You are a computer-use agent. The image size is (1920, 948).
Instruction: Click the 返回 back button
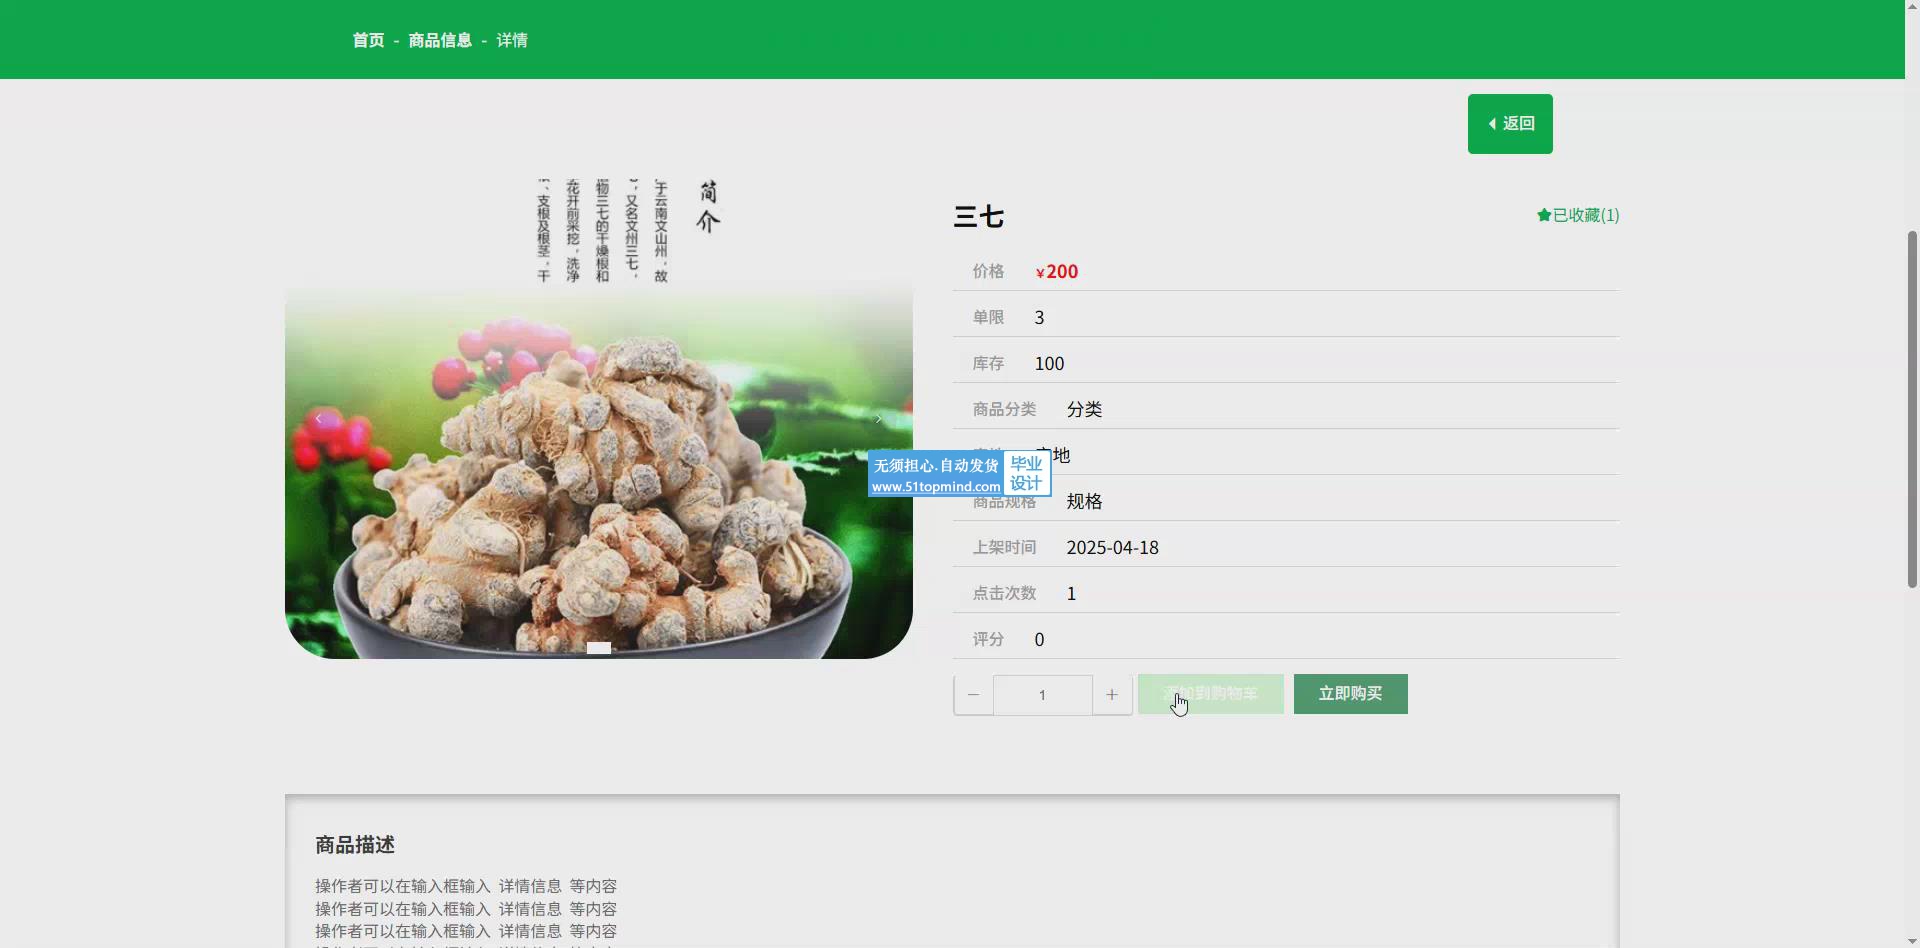[1509, 124]
